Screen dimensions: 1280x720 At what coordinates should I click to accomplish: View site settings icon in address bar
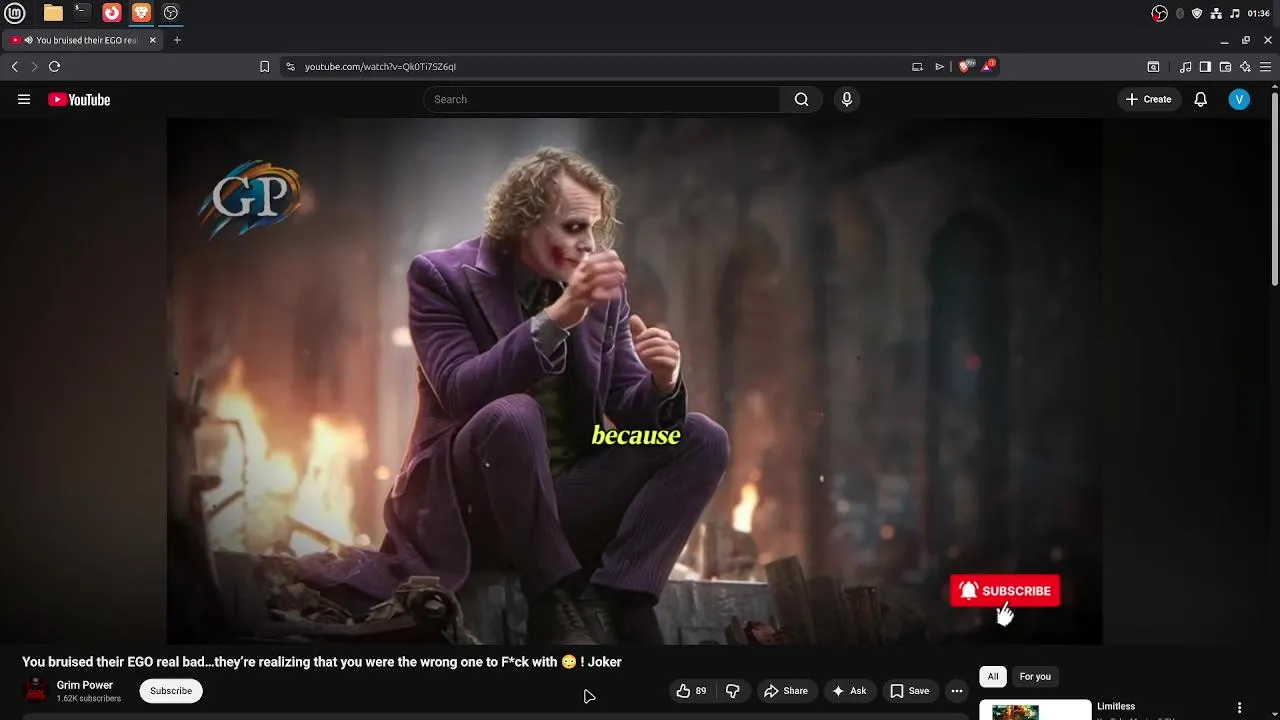pyautogui.click(x=290, y=67)
